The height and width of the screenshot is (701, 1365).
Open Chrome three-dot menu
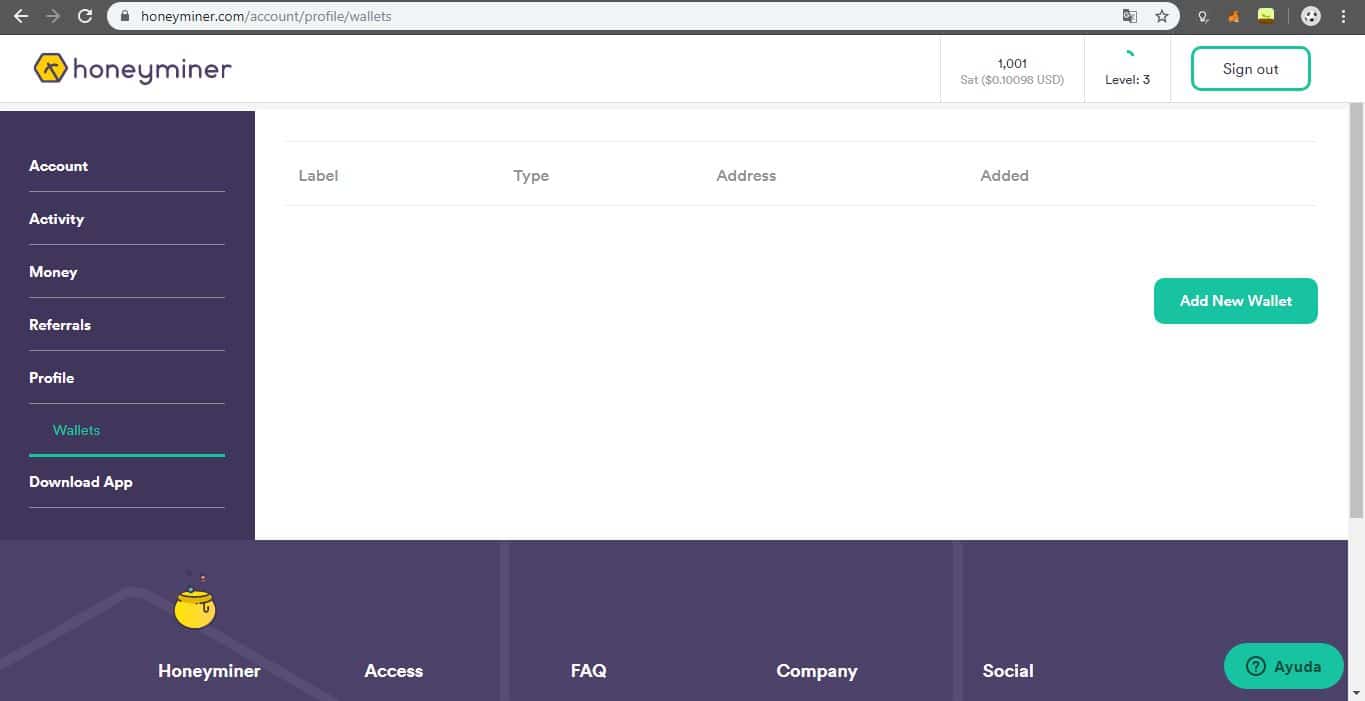pyautogui.click(x=1343, y=16)
